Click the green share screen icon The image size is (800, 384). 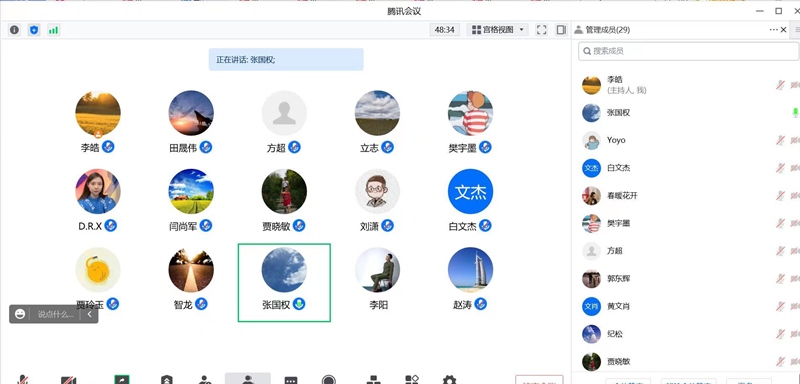click(122, 379)
